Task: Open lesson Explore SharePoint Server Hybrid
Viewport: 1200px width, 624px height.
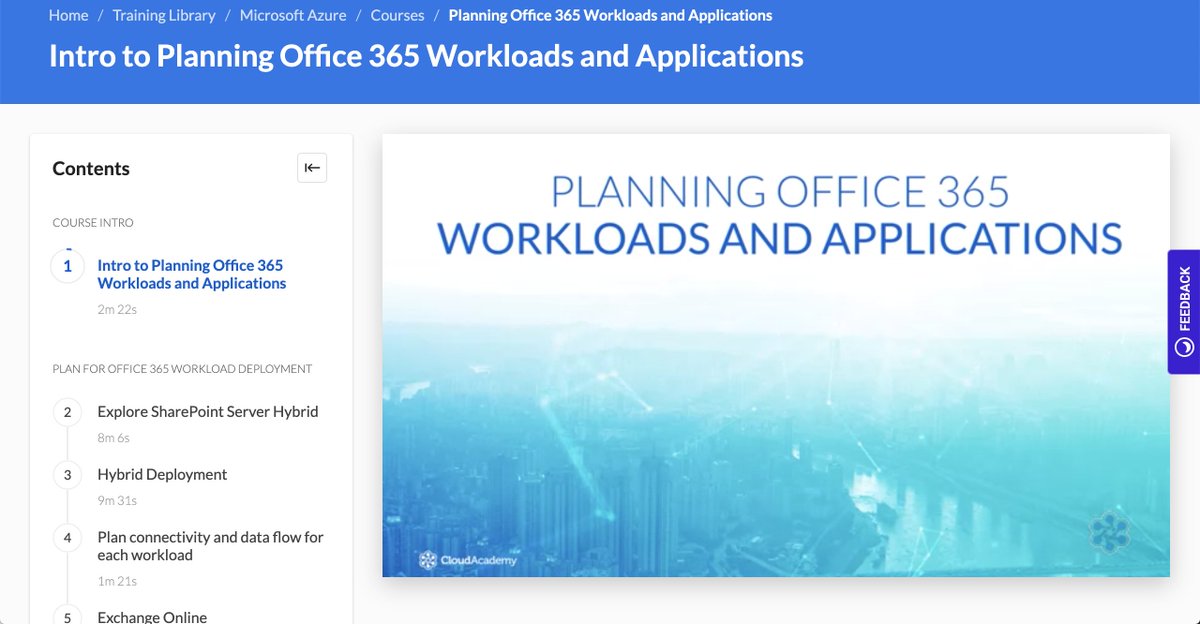Action: pos(208,411)
